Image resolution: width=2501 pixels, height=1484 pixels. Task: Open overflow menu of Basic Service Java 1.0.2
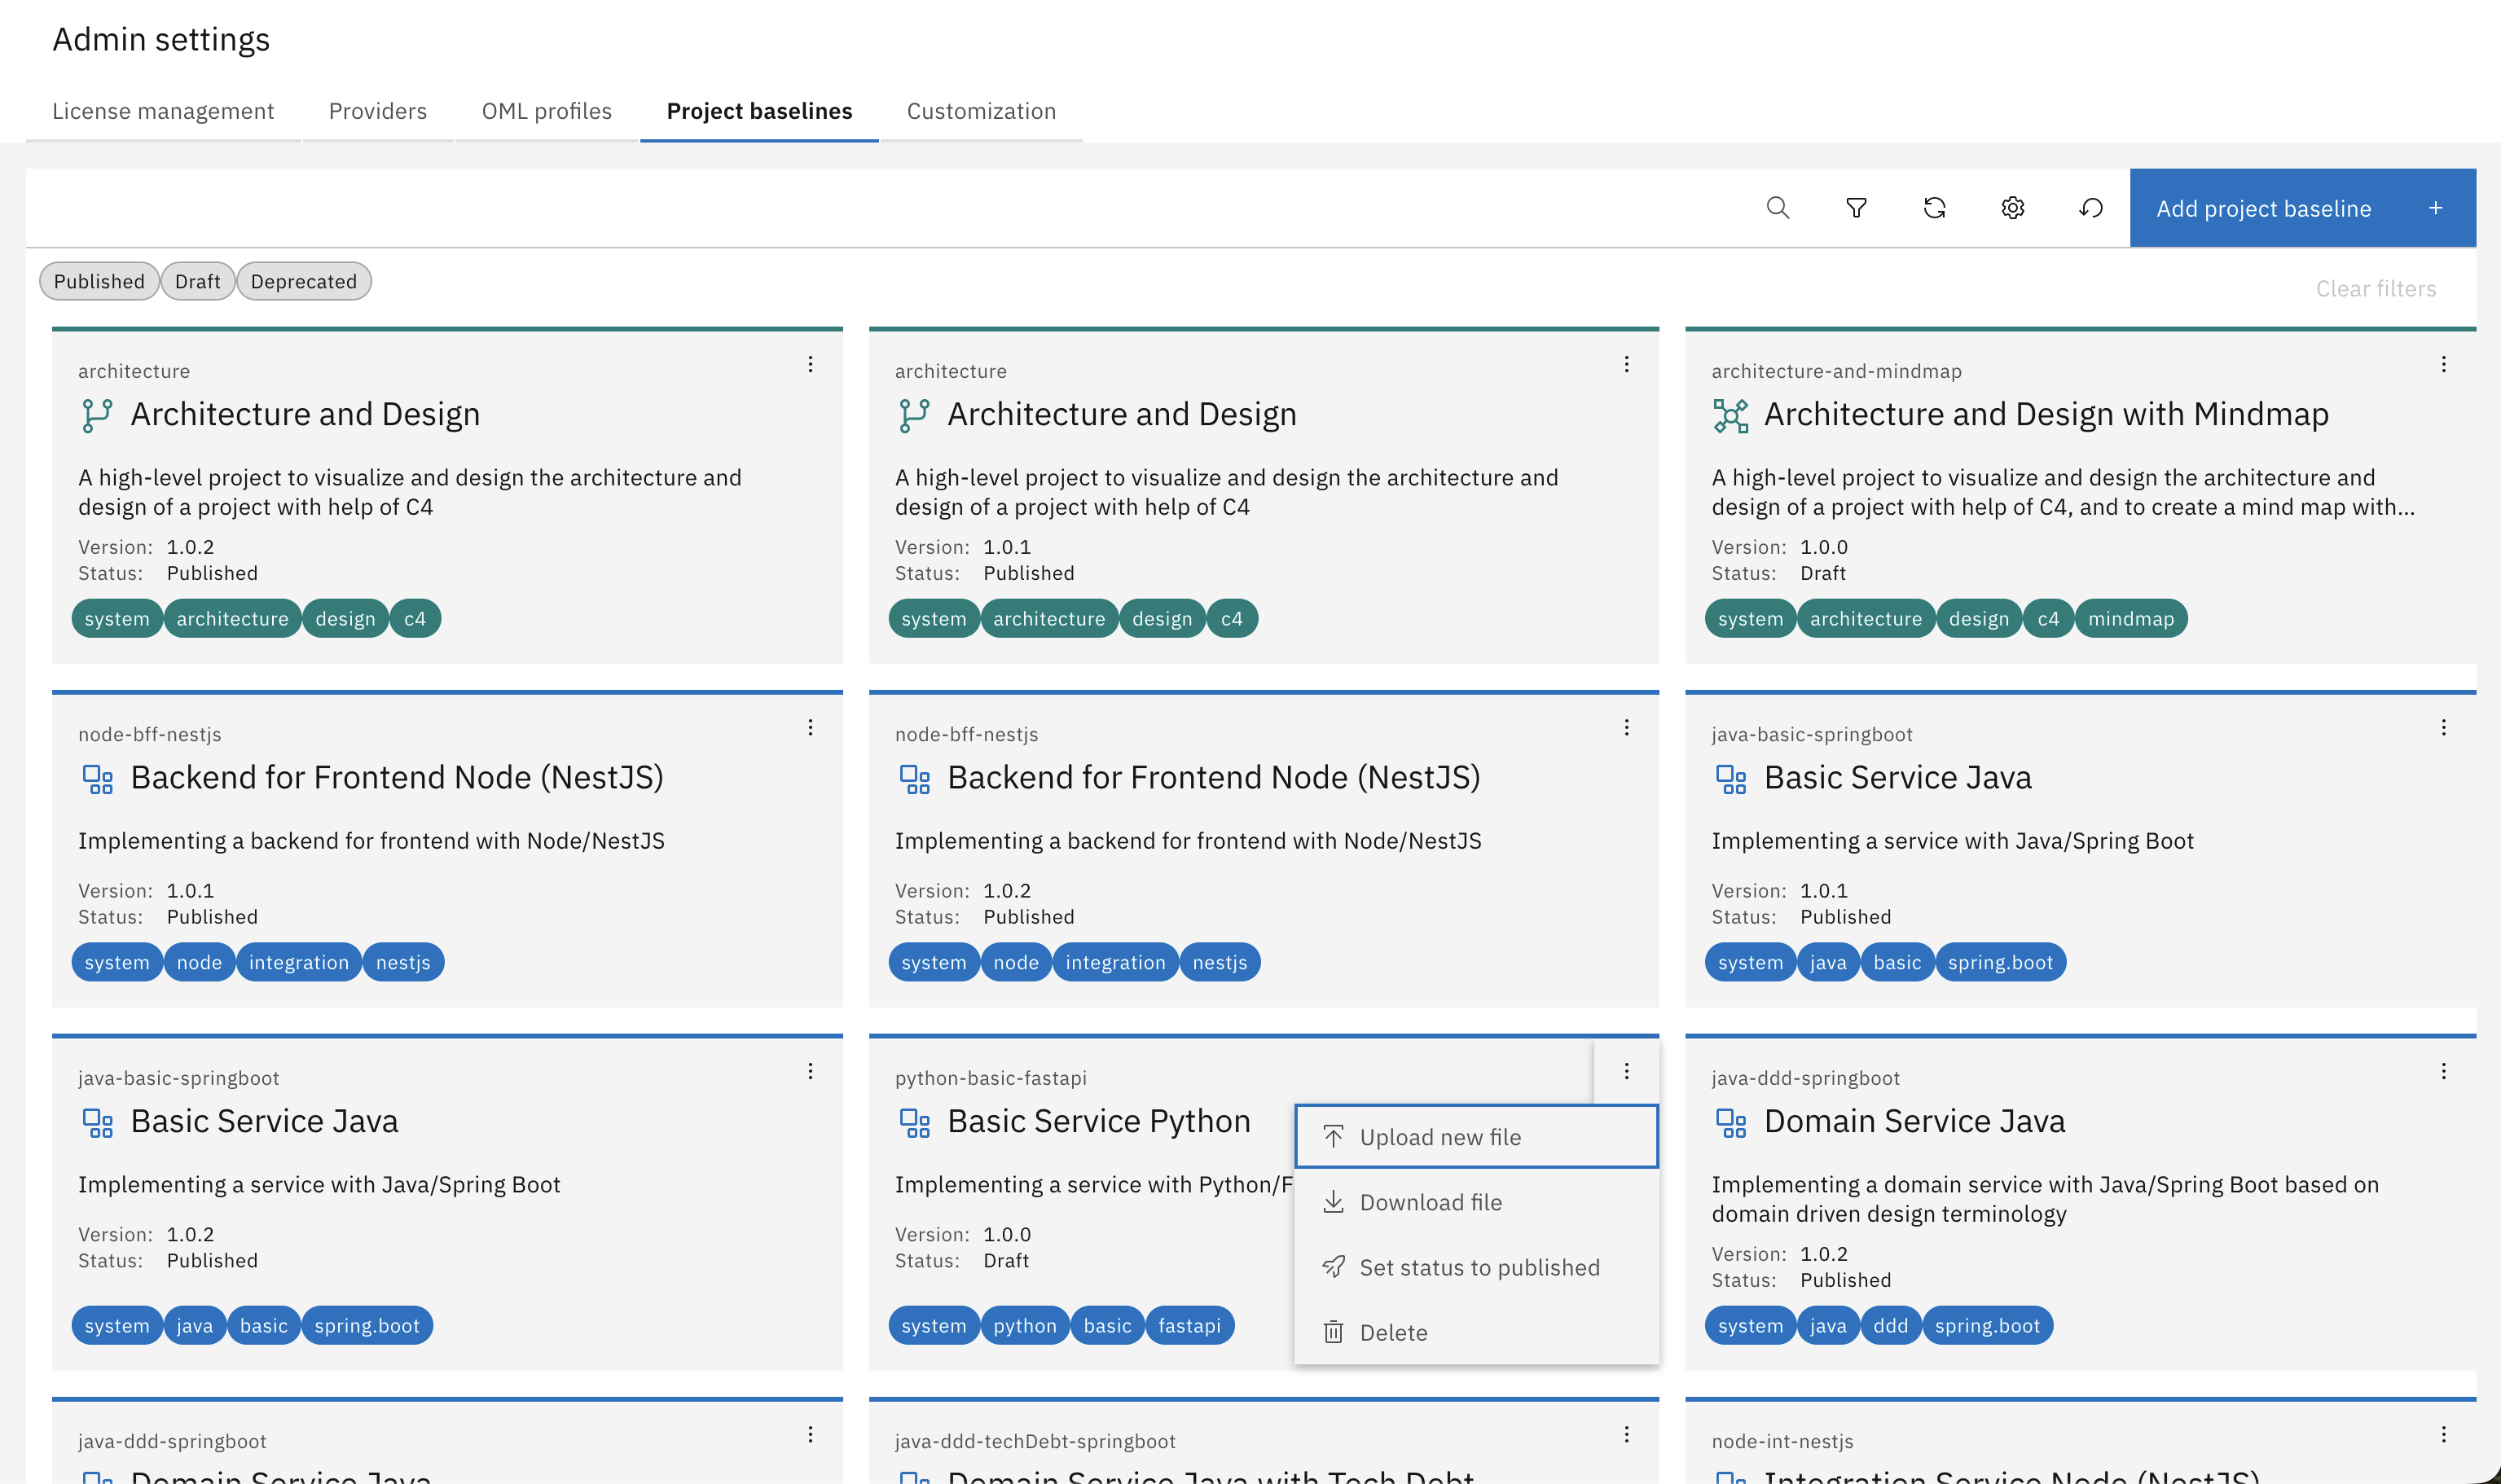tap(810, 1071)
